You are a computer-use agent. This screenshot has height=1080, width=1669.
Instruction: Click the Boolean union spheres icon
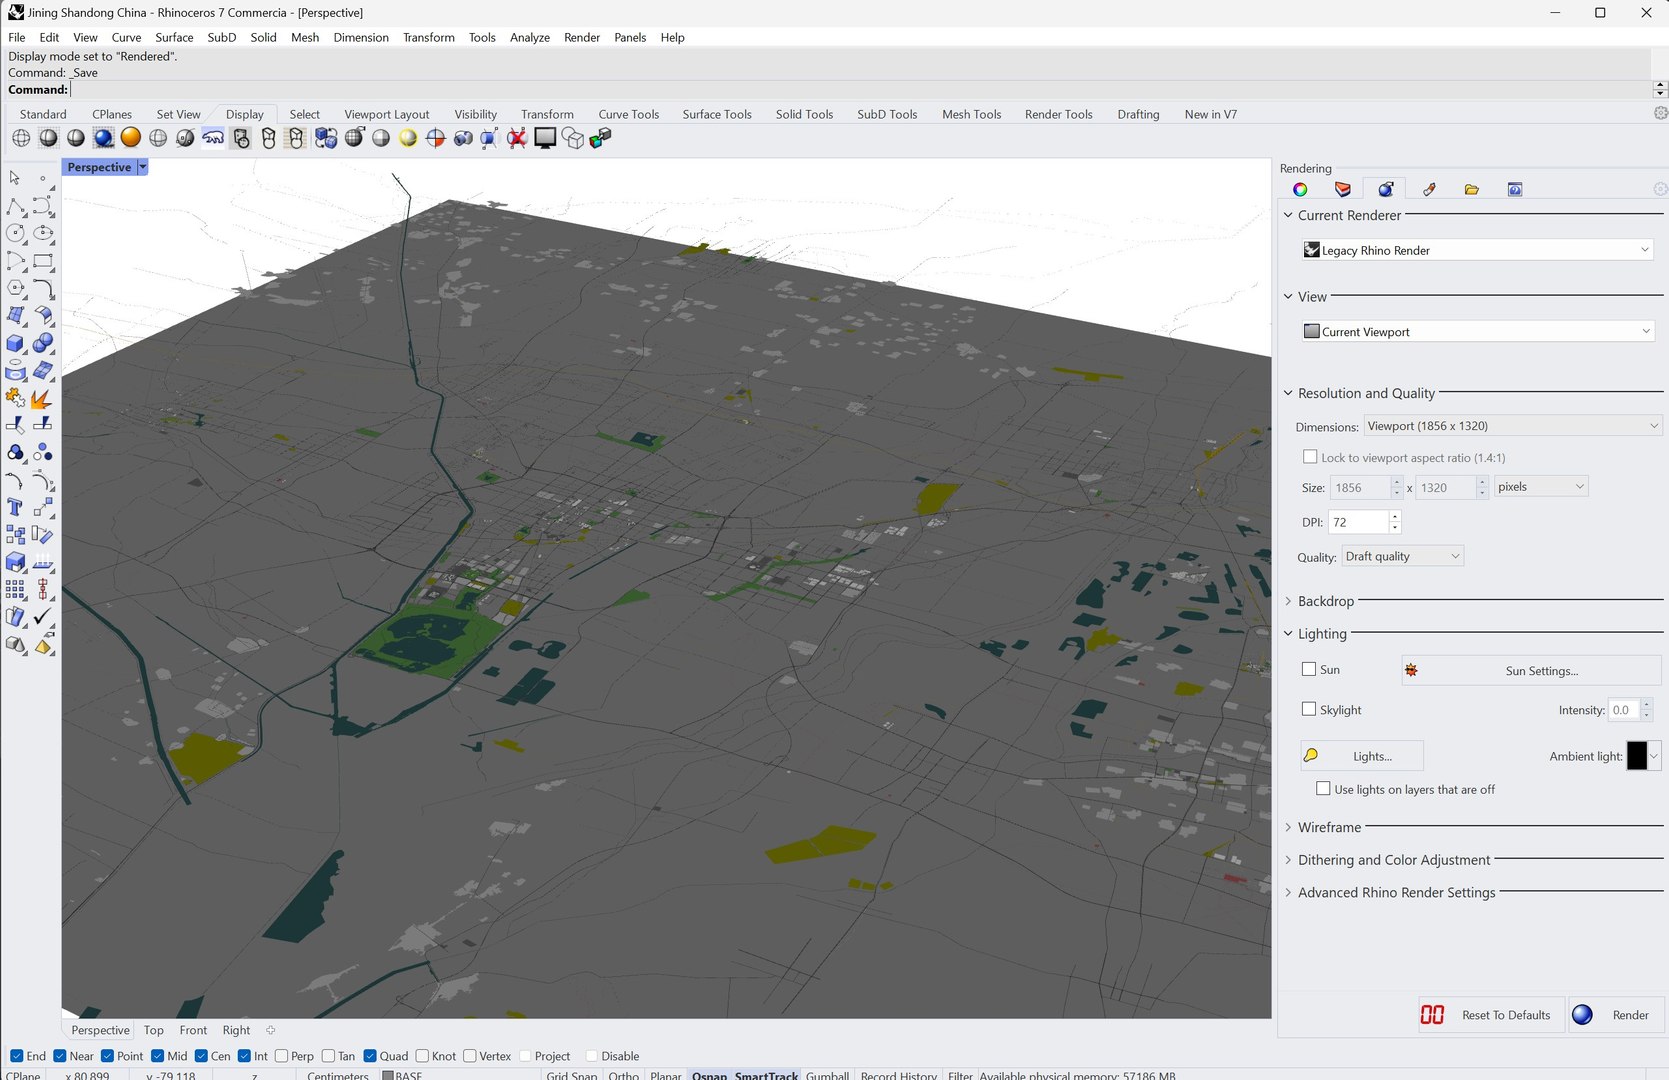pos(43,343)
